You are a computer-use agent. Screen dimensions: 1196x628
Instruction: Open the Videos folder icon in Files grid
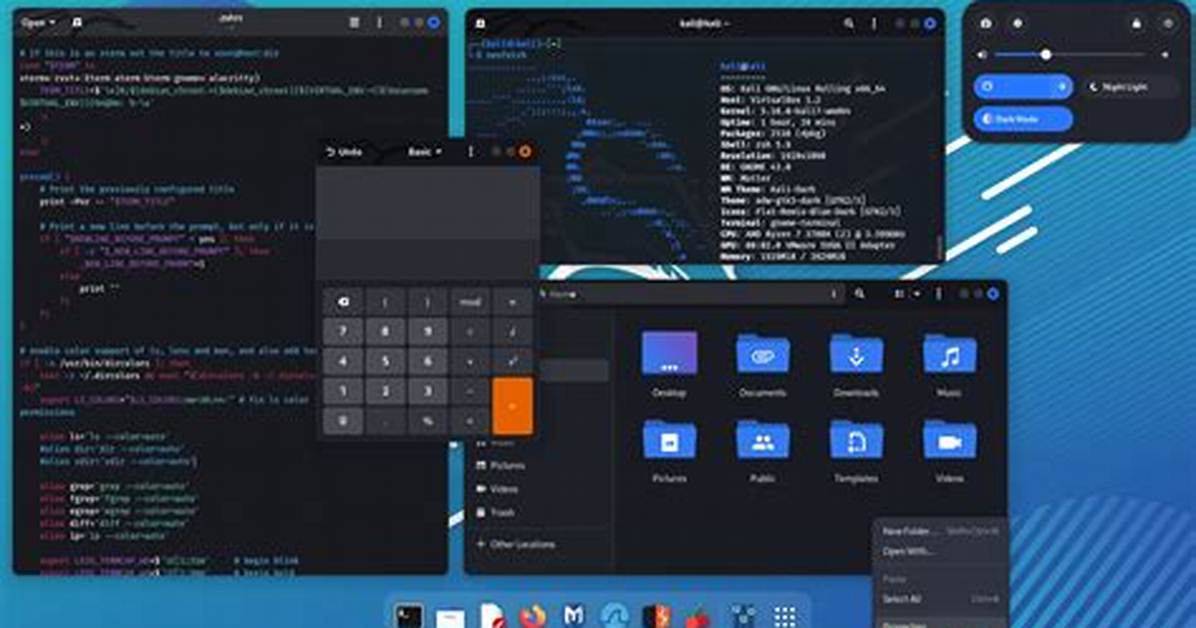(949, 440)
